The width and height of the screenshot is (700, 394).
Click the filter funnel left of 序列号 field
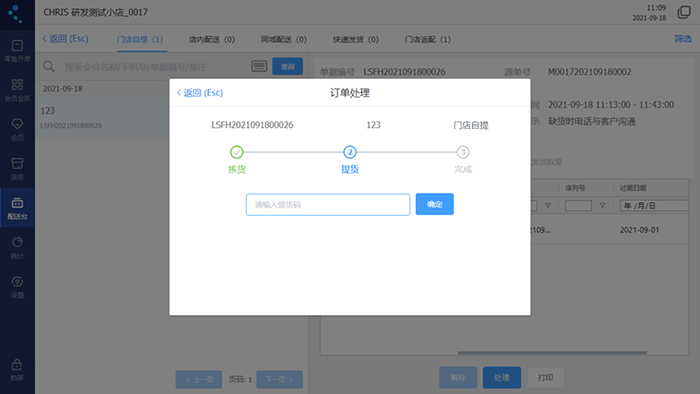coord(548,206)
